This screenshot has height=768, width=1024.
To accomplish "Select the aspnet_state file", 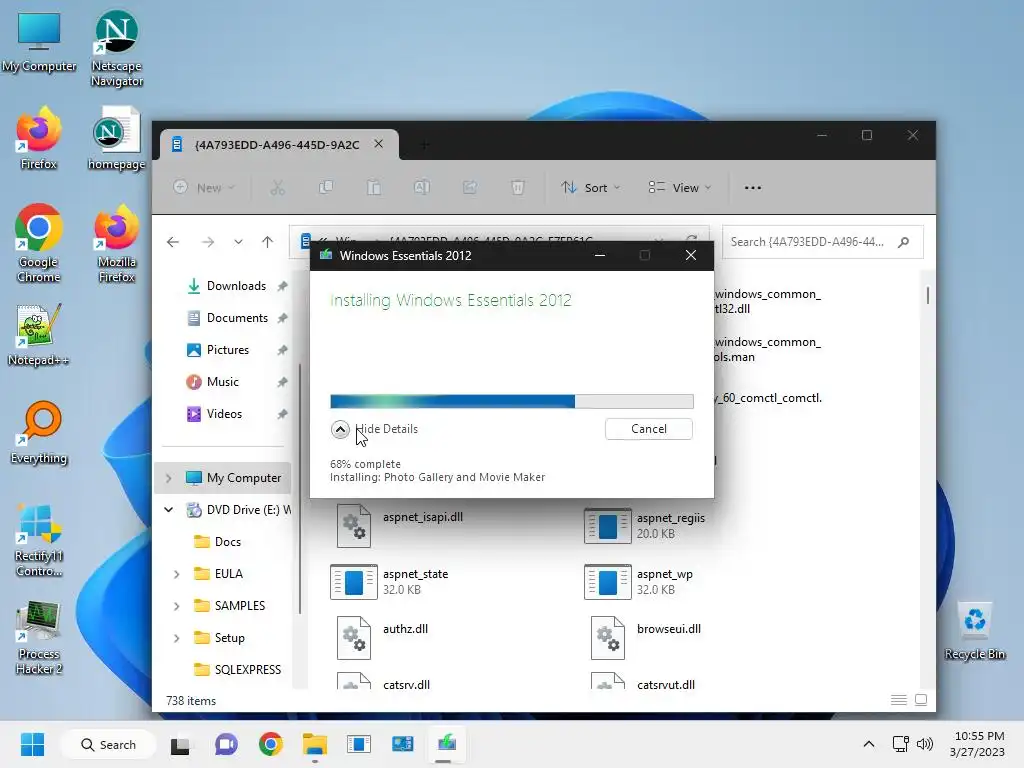I will [x=390, y=582].
